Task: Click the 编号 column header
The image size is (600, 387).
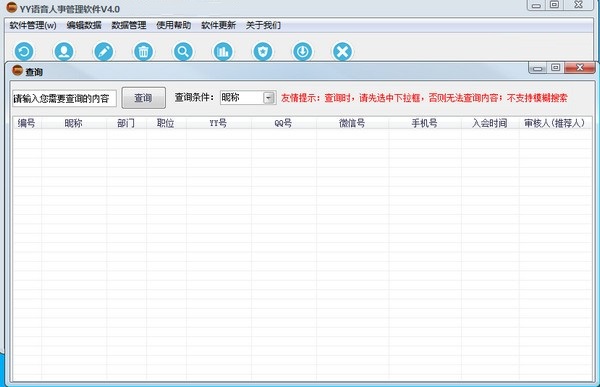Action: point(27,123)
